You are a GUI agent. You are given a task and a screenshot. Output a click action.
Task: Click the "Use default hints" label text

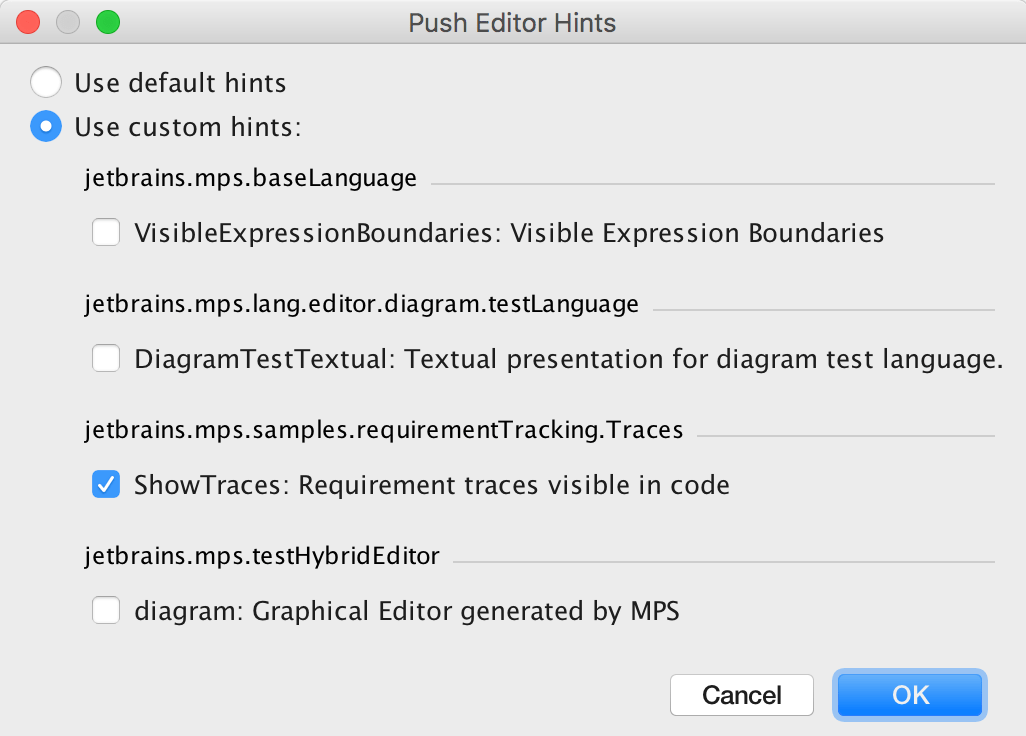point(180,82)
